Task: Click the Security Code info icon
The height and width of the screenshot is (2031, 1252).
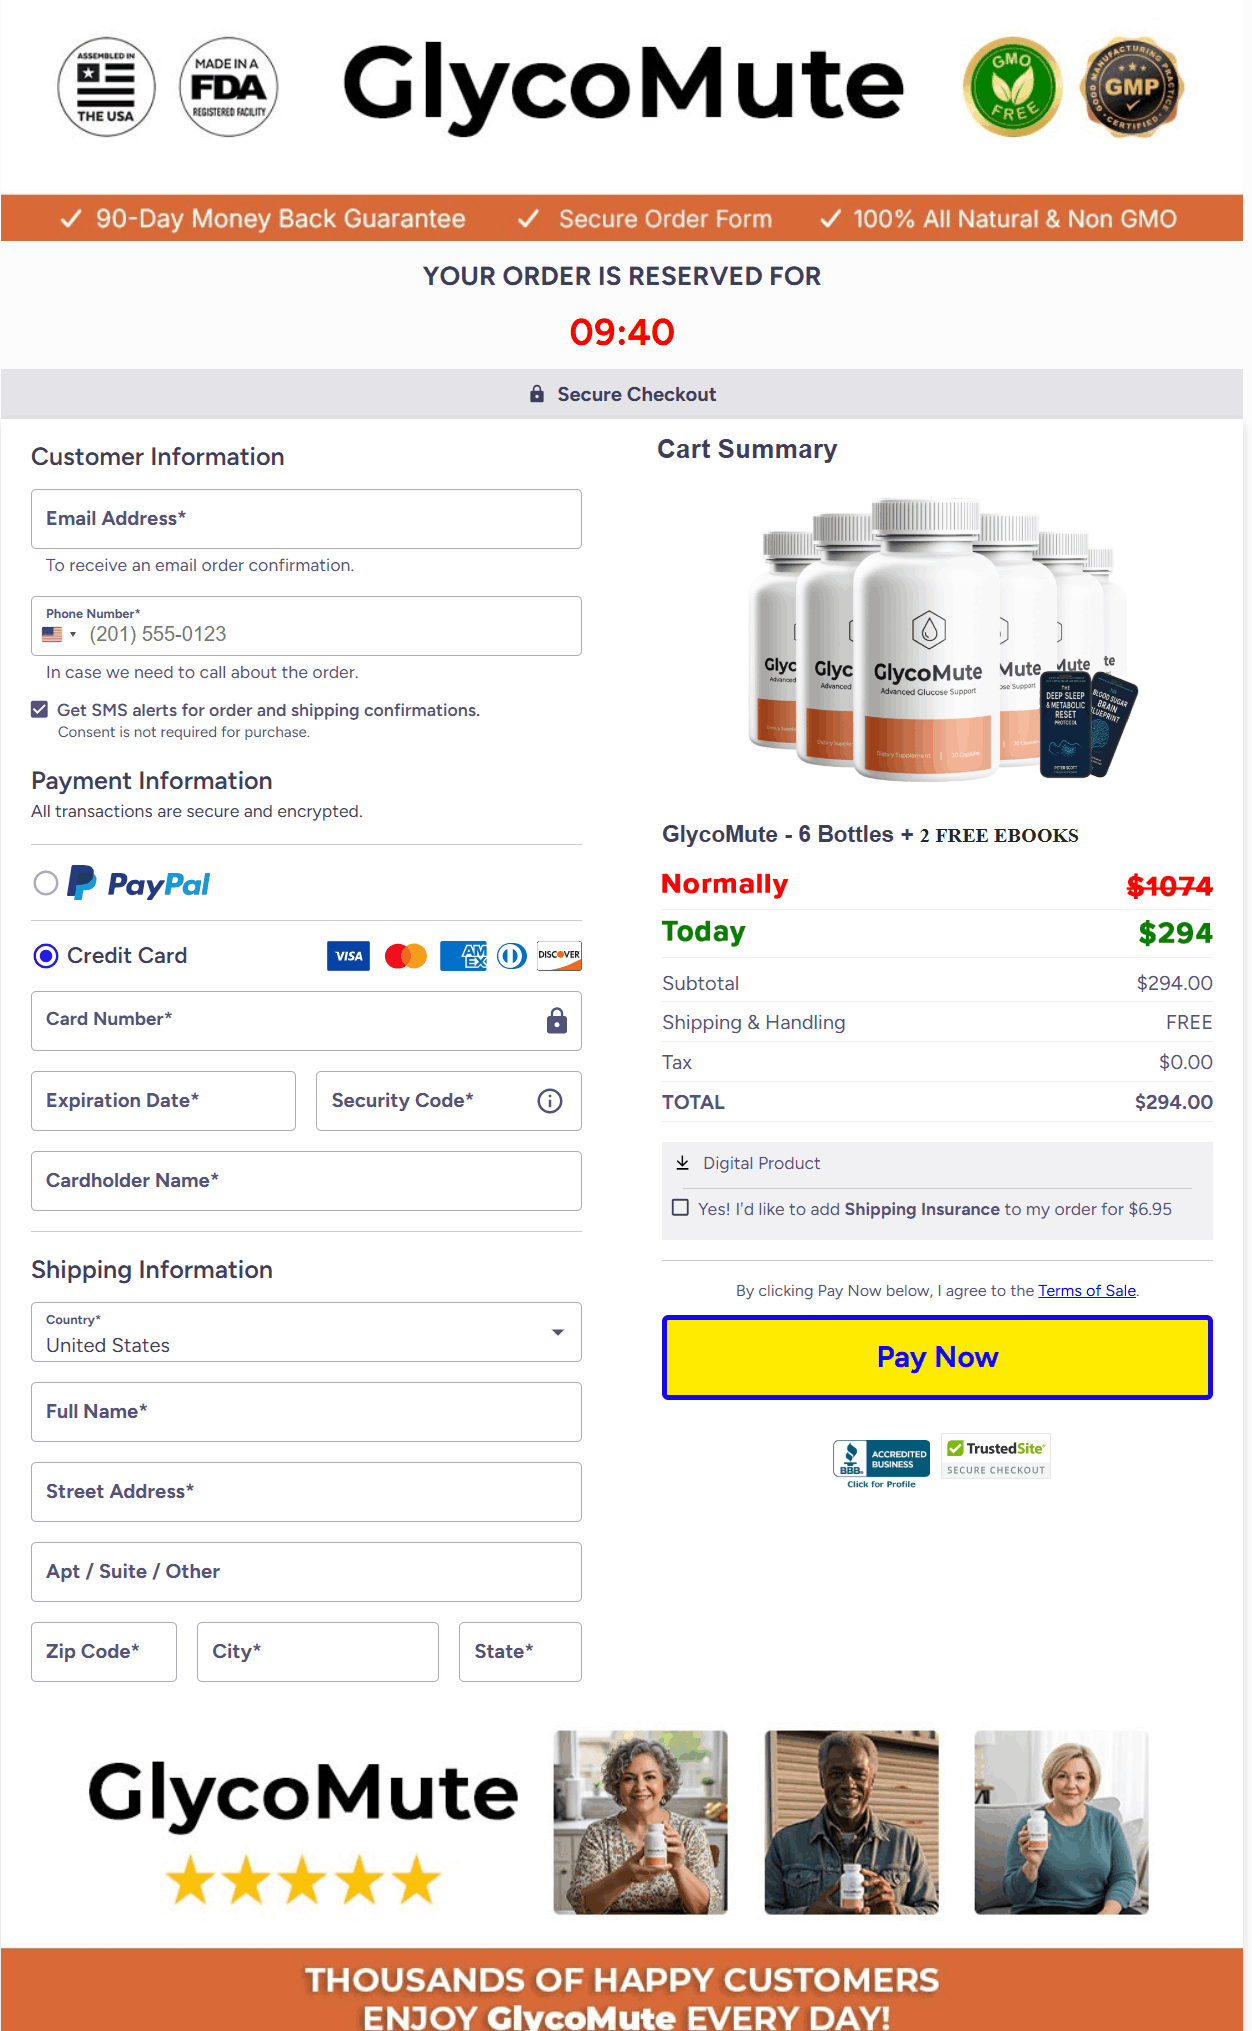Action: [x=548, y=1101]
